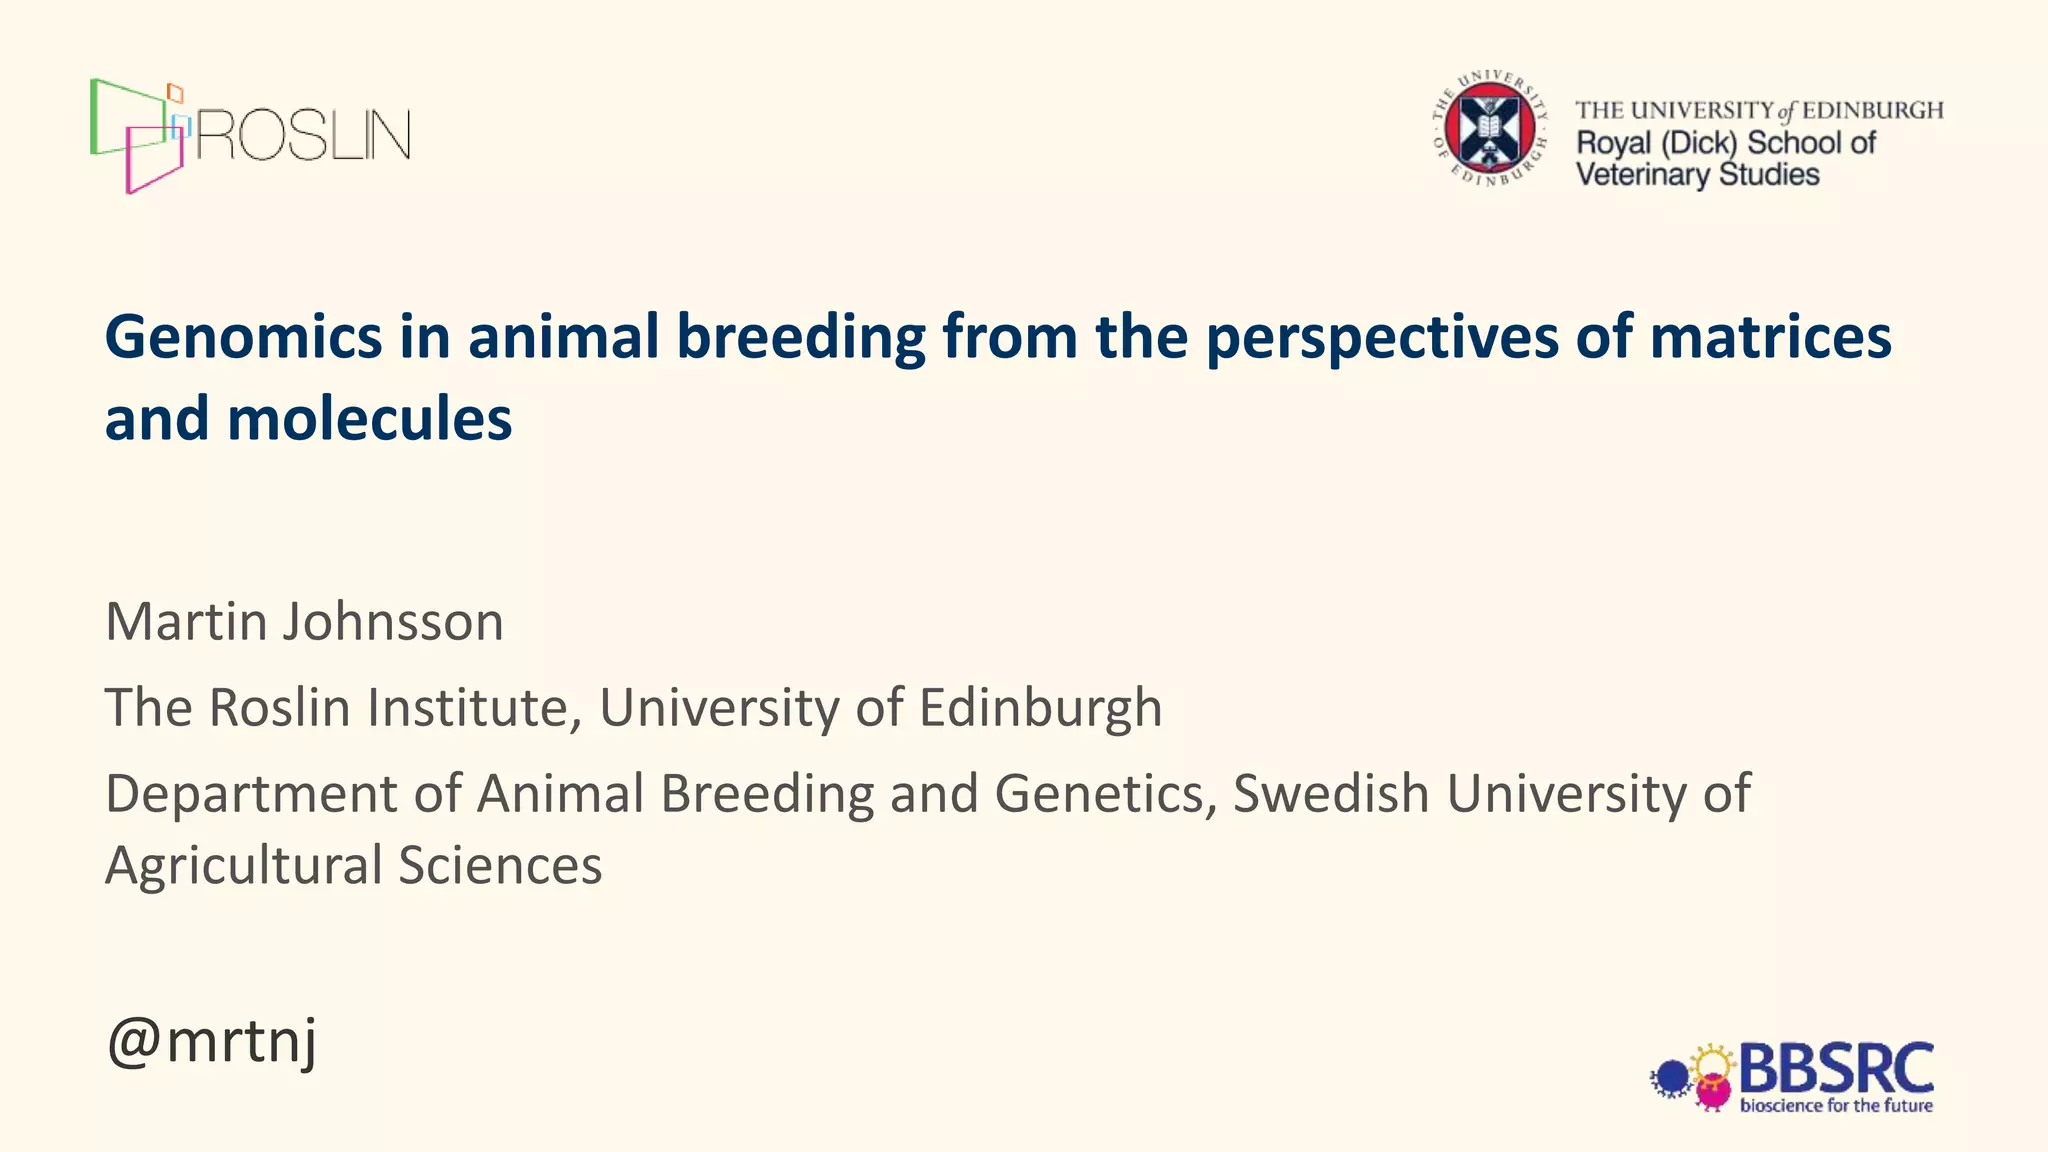
Task: Click the author name Martin Johnsson
Action: click(x=304, y=621)
